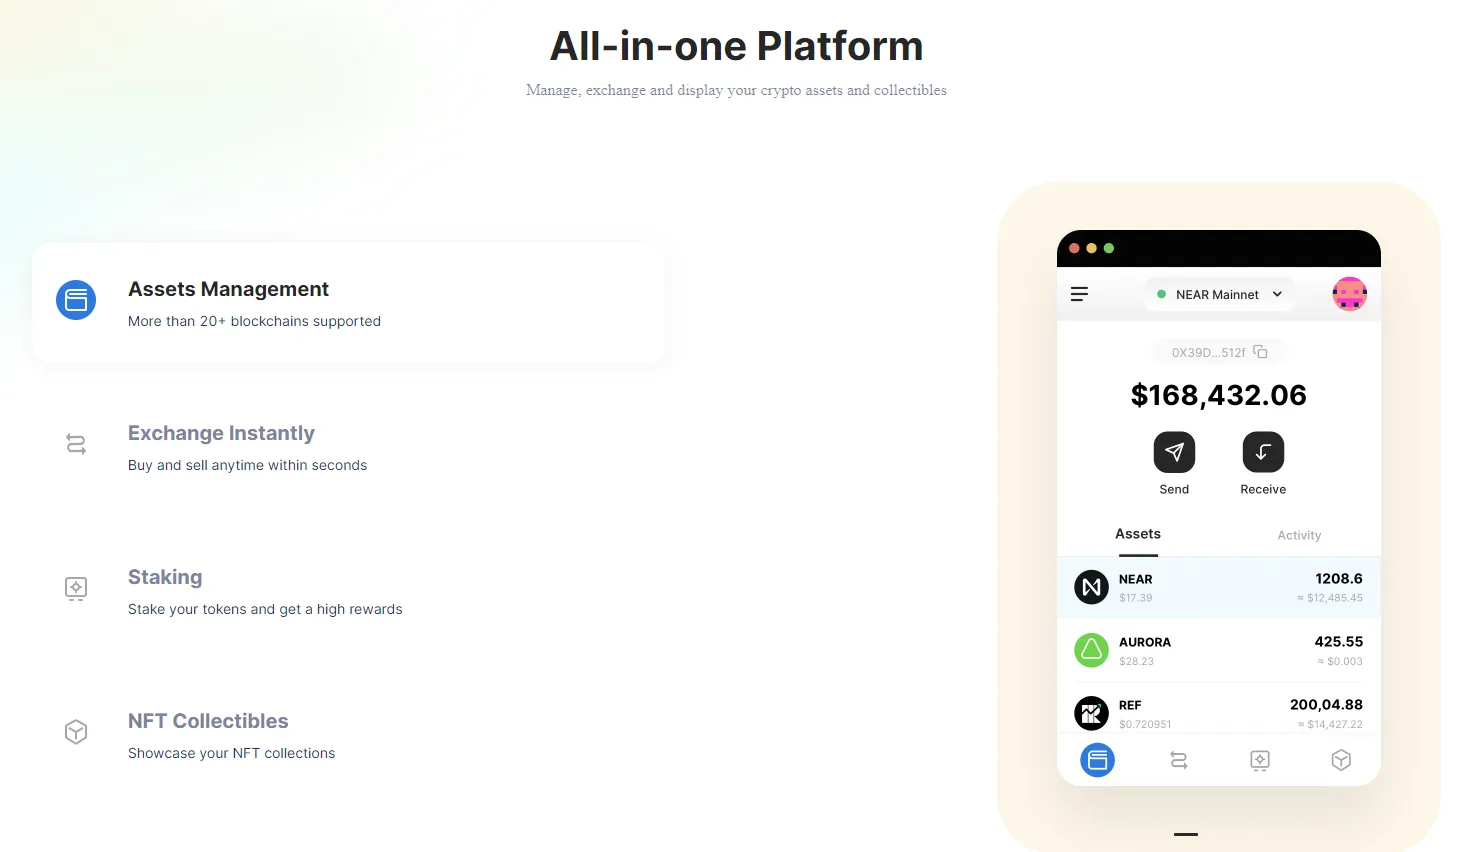Expand the hamburger menu in the wallet header
1482x852 pixels.
pyautogui.click(x=1079, y=294)
